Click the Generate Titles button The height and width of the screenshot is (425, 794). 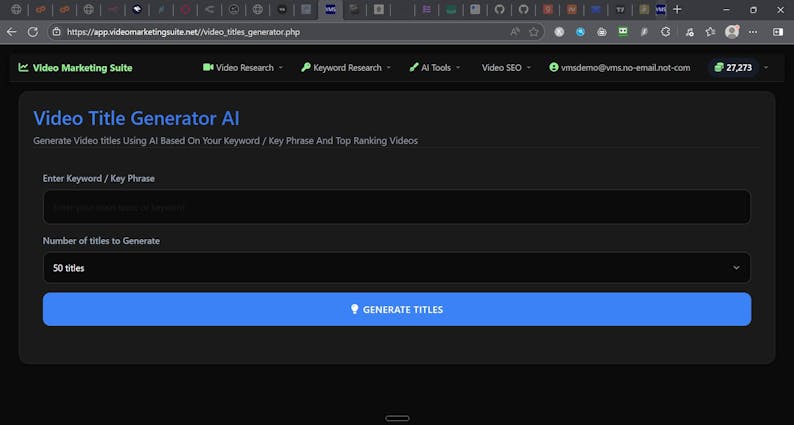396,309
